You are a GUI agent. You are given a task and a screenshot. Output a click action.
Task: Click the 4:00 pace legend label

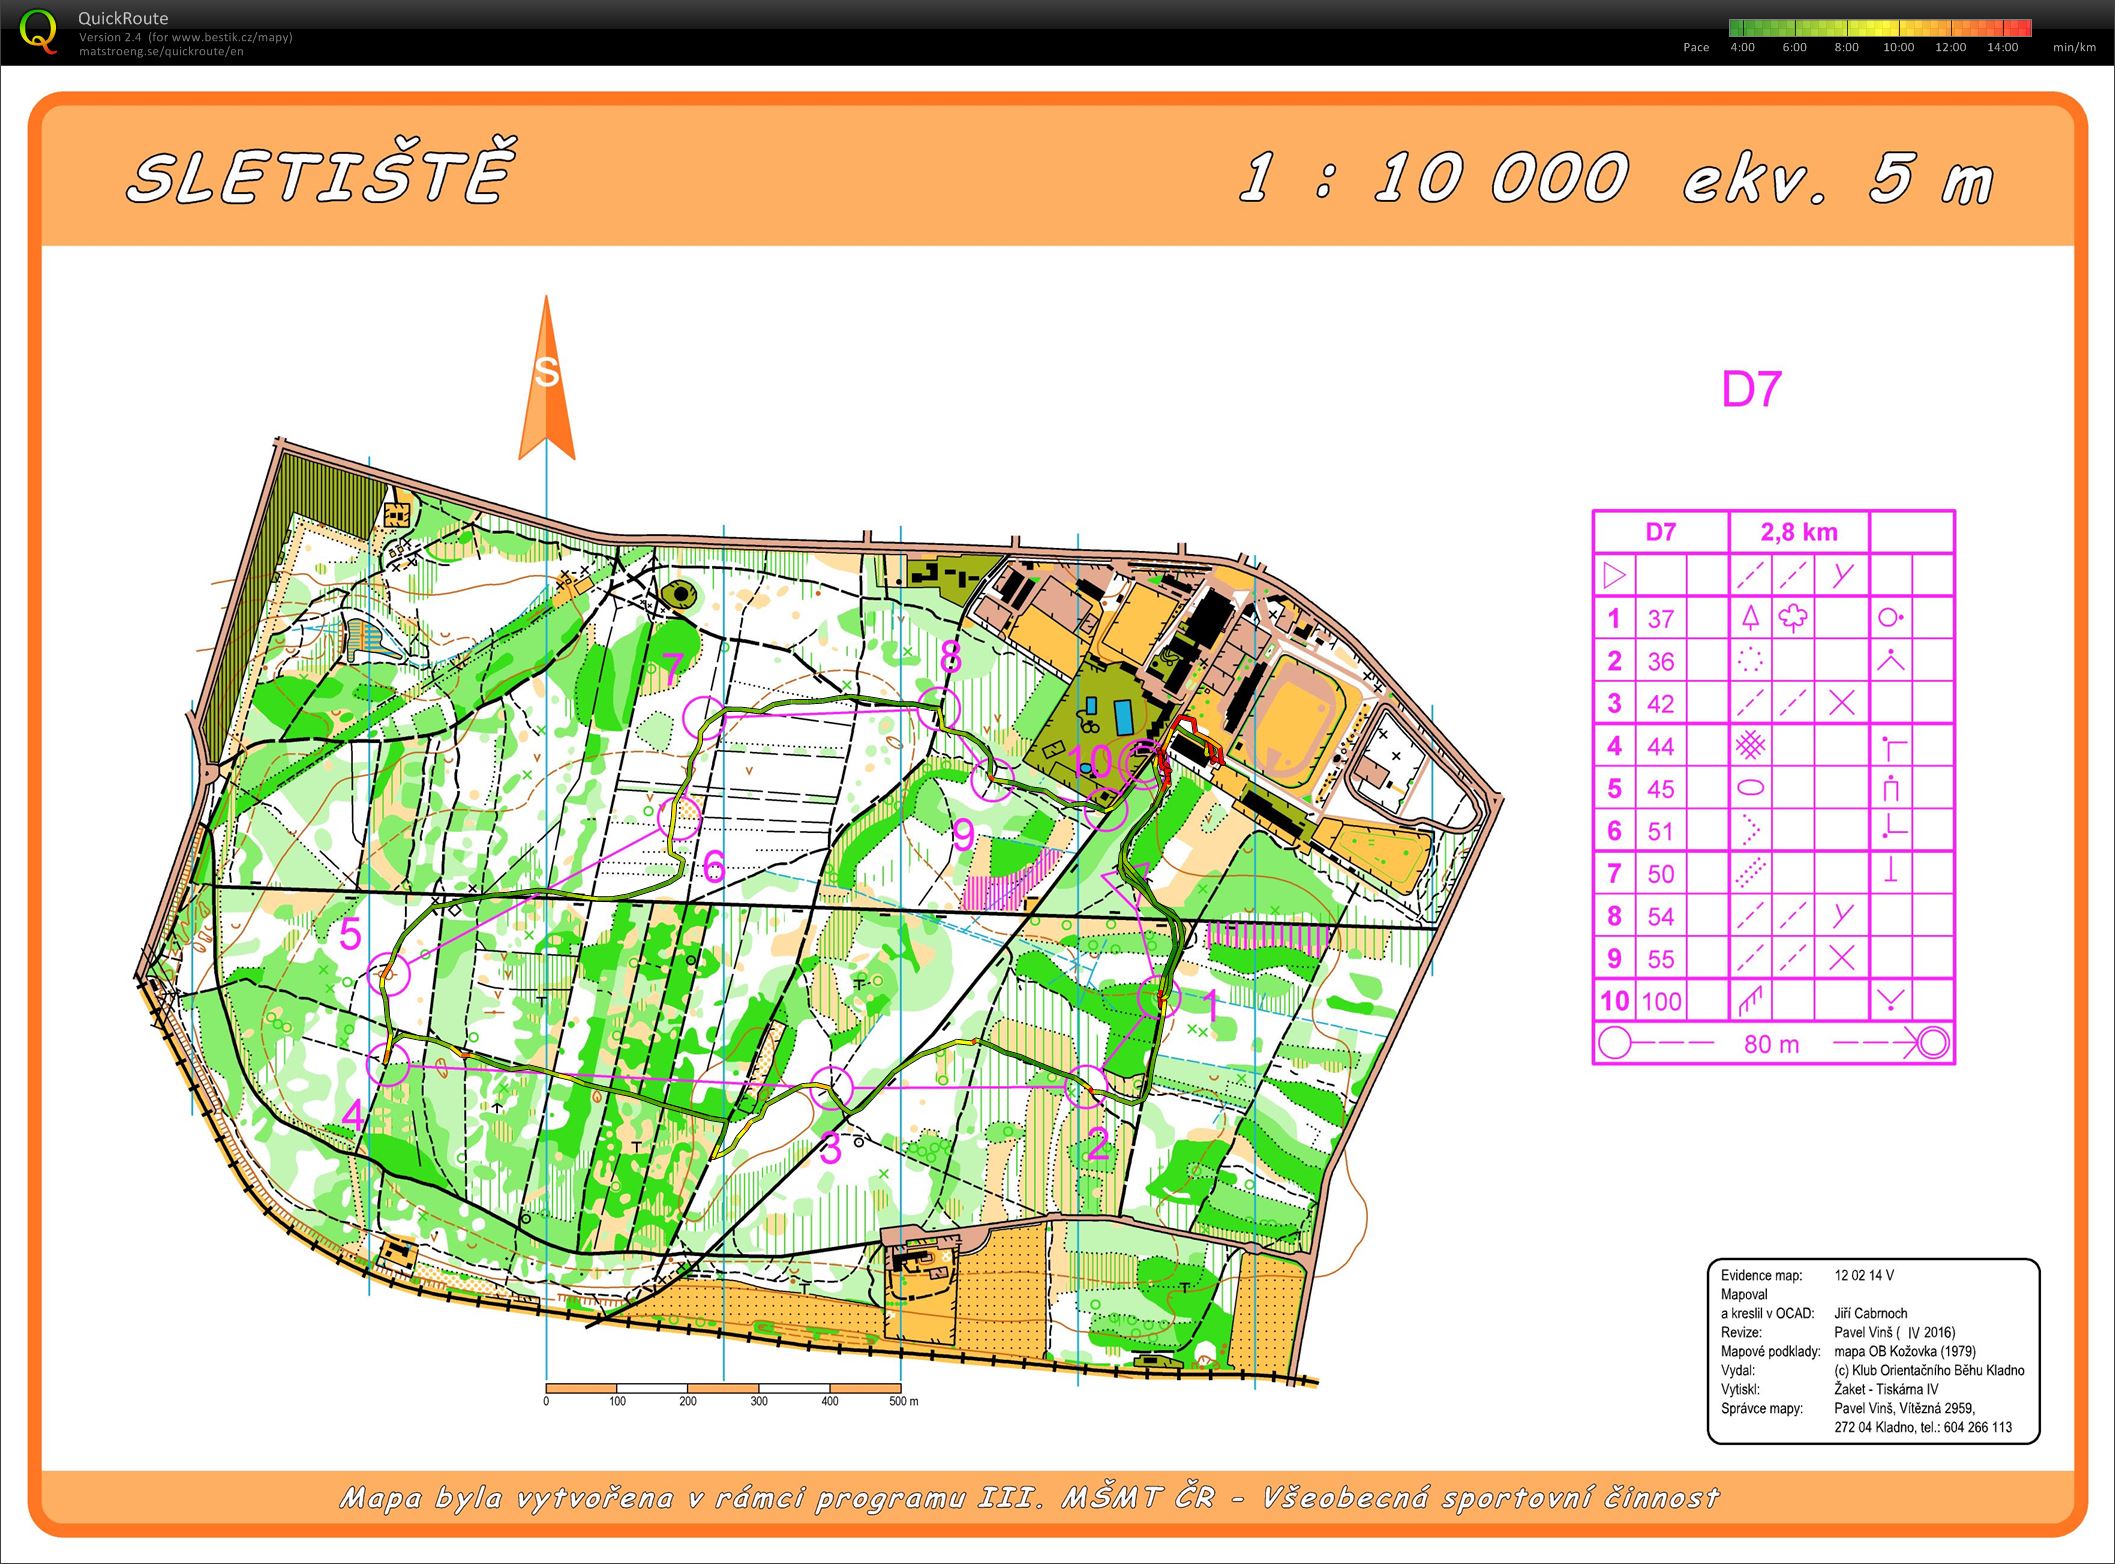click(1742, 47)
